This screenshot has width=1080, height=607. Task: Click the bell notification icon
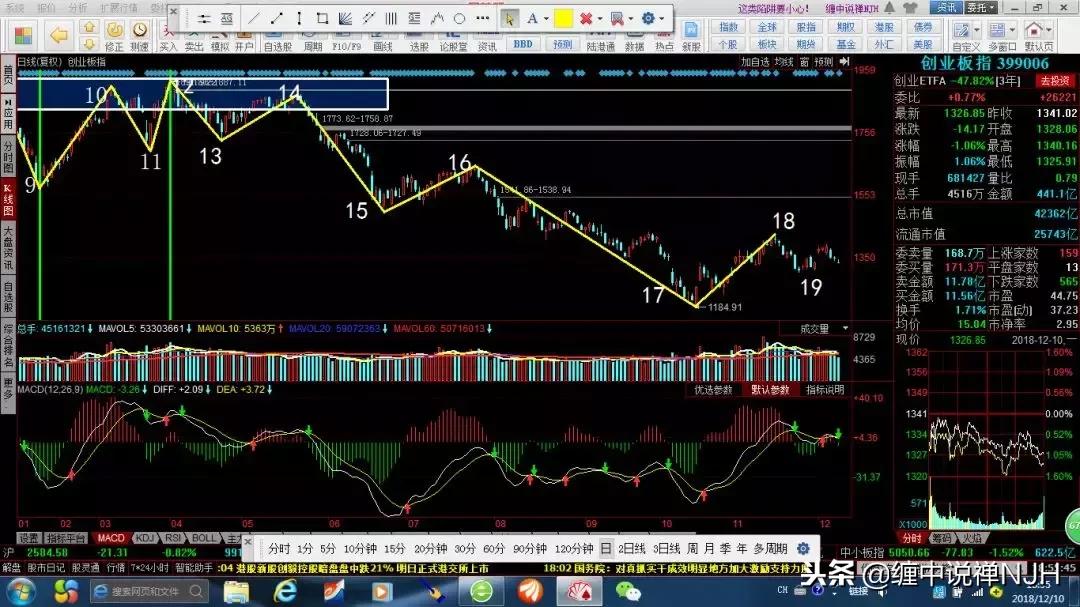(890, 8)
